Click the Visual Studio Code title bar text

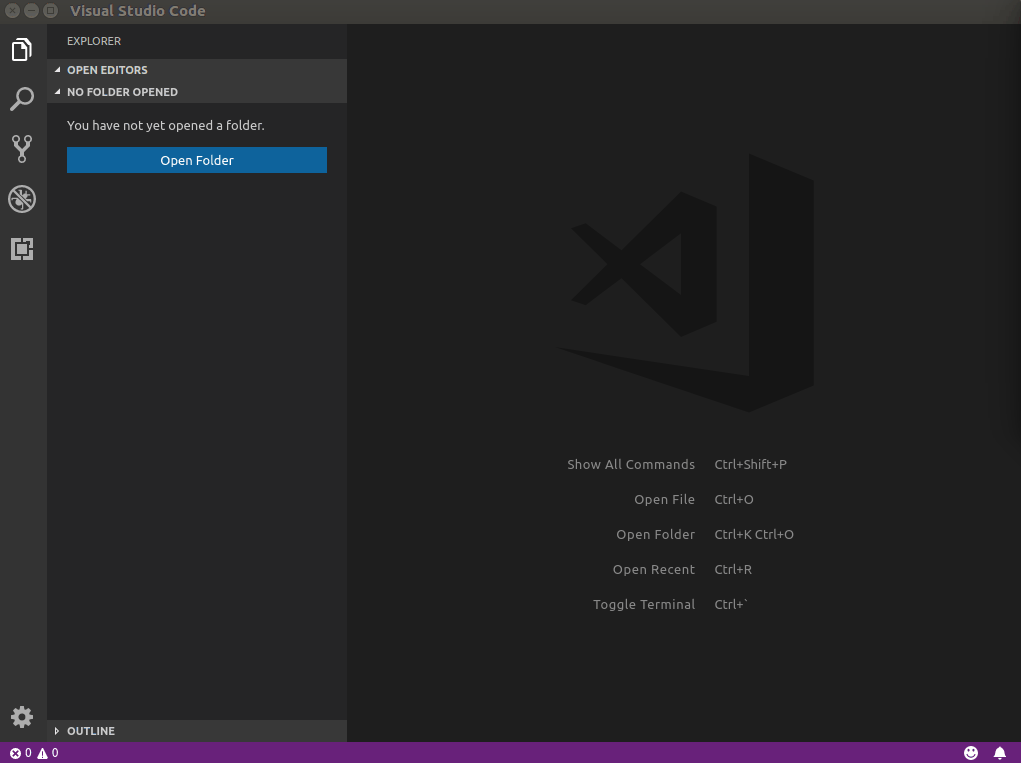tap(137, 11)
